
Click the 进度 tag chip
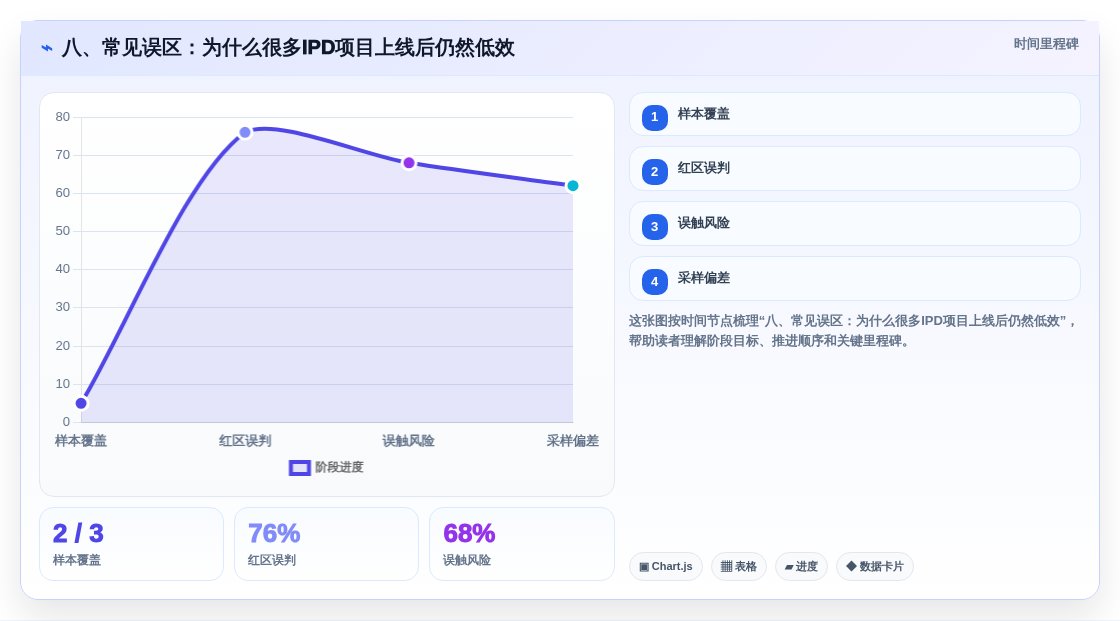801,567
